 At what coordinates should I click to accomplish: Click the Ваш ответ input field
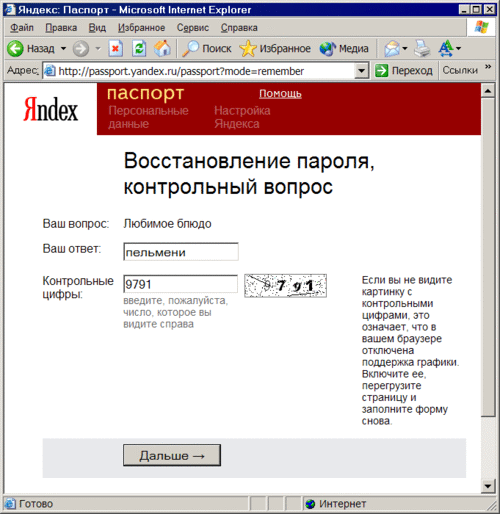tap(181, 252)
